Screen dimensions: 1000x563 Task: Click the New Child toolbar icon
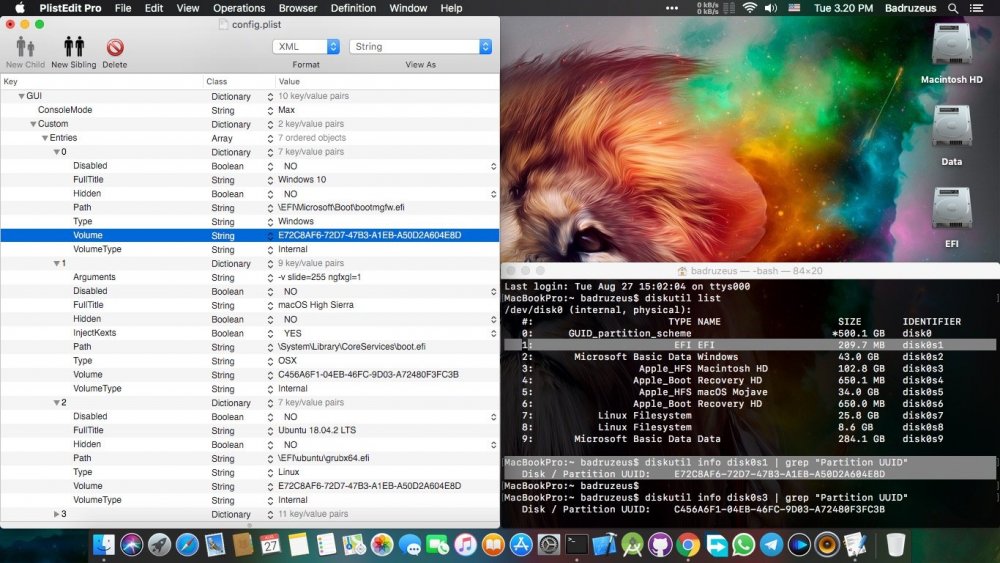coord(26,47)
